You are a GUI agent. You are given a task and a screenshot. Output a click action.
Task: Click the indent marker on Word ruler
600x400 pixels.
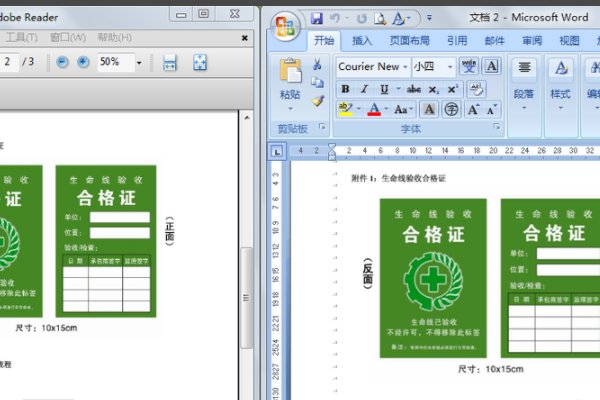[332, 152]
